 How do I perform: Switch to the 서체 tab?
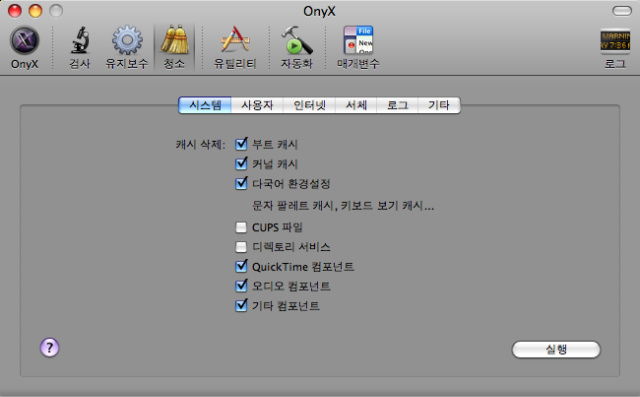[356, 105]
